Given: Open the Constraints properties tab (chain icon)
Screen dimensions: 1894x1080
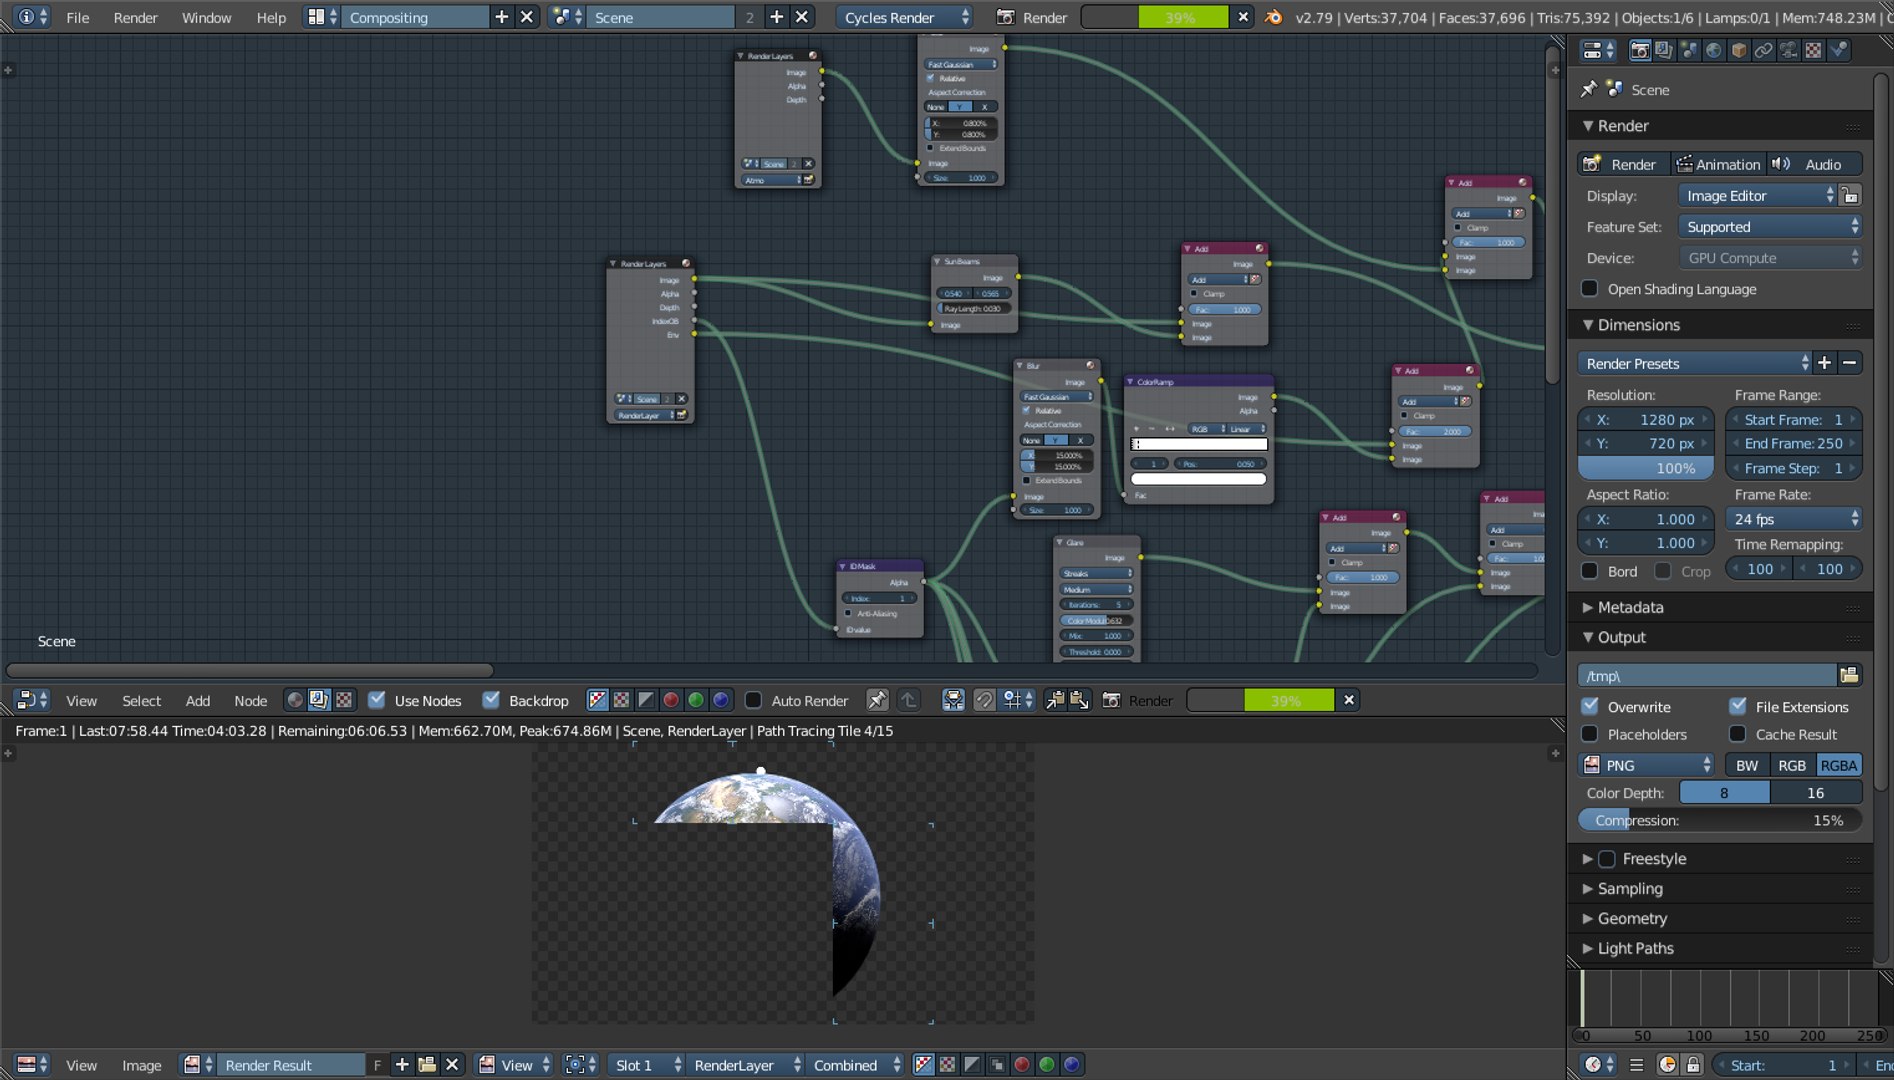Looking at the screenshot, I should coord(1764,50).
